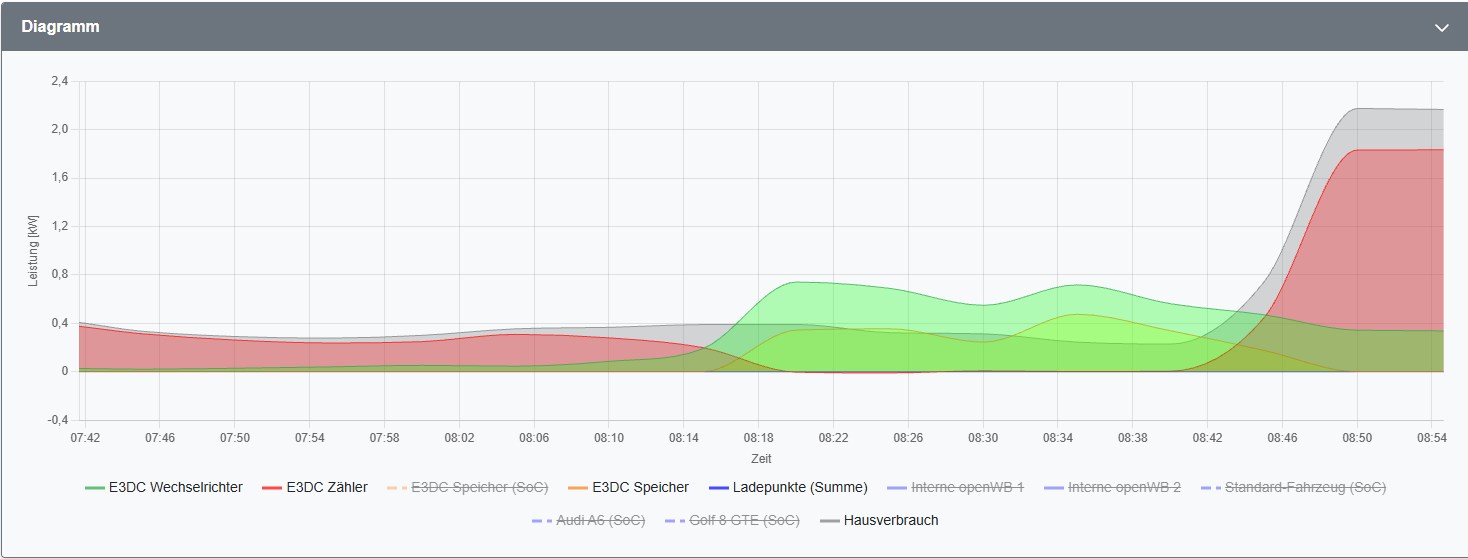This screenshot has height=559, width=1468.
Task: Enable the Standard-Fahrzeug (SoC) series
Action: [x=1293, y=488]
